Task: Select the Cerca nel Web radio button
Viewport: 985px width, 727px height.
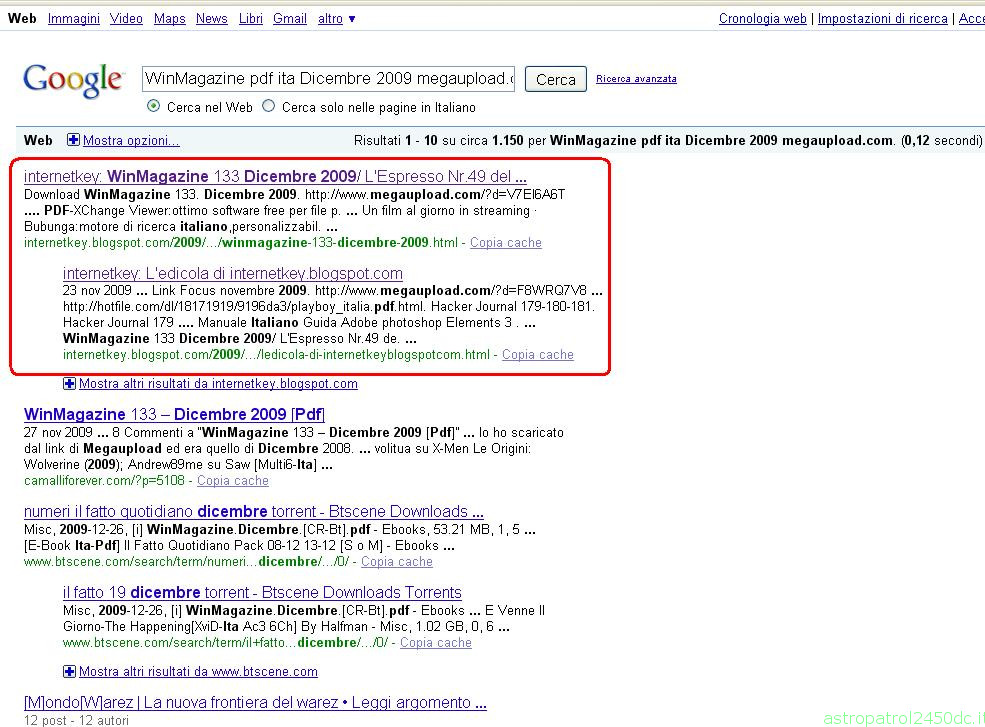Action: pos(153,106)
